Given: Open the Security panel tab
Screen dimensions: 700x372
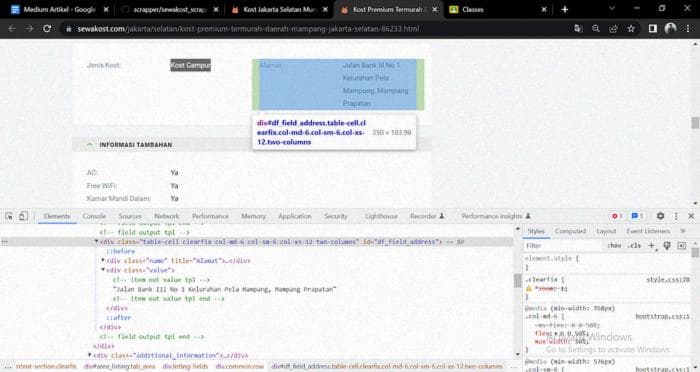Looking at the screenshot, I should pos(336,216).
